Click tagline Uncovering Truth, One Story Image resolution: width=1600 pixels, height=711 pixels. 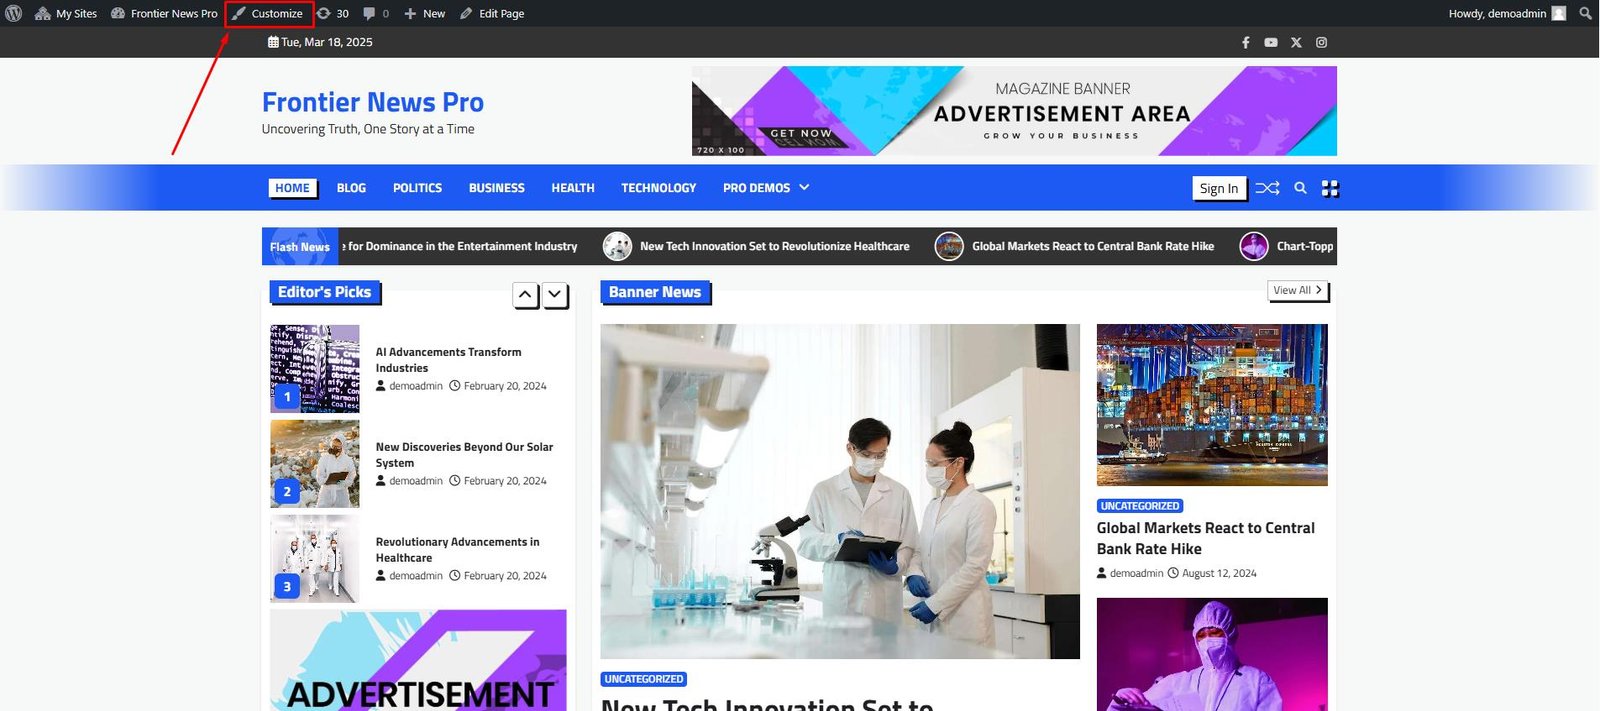tap(368, 129)
